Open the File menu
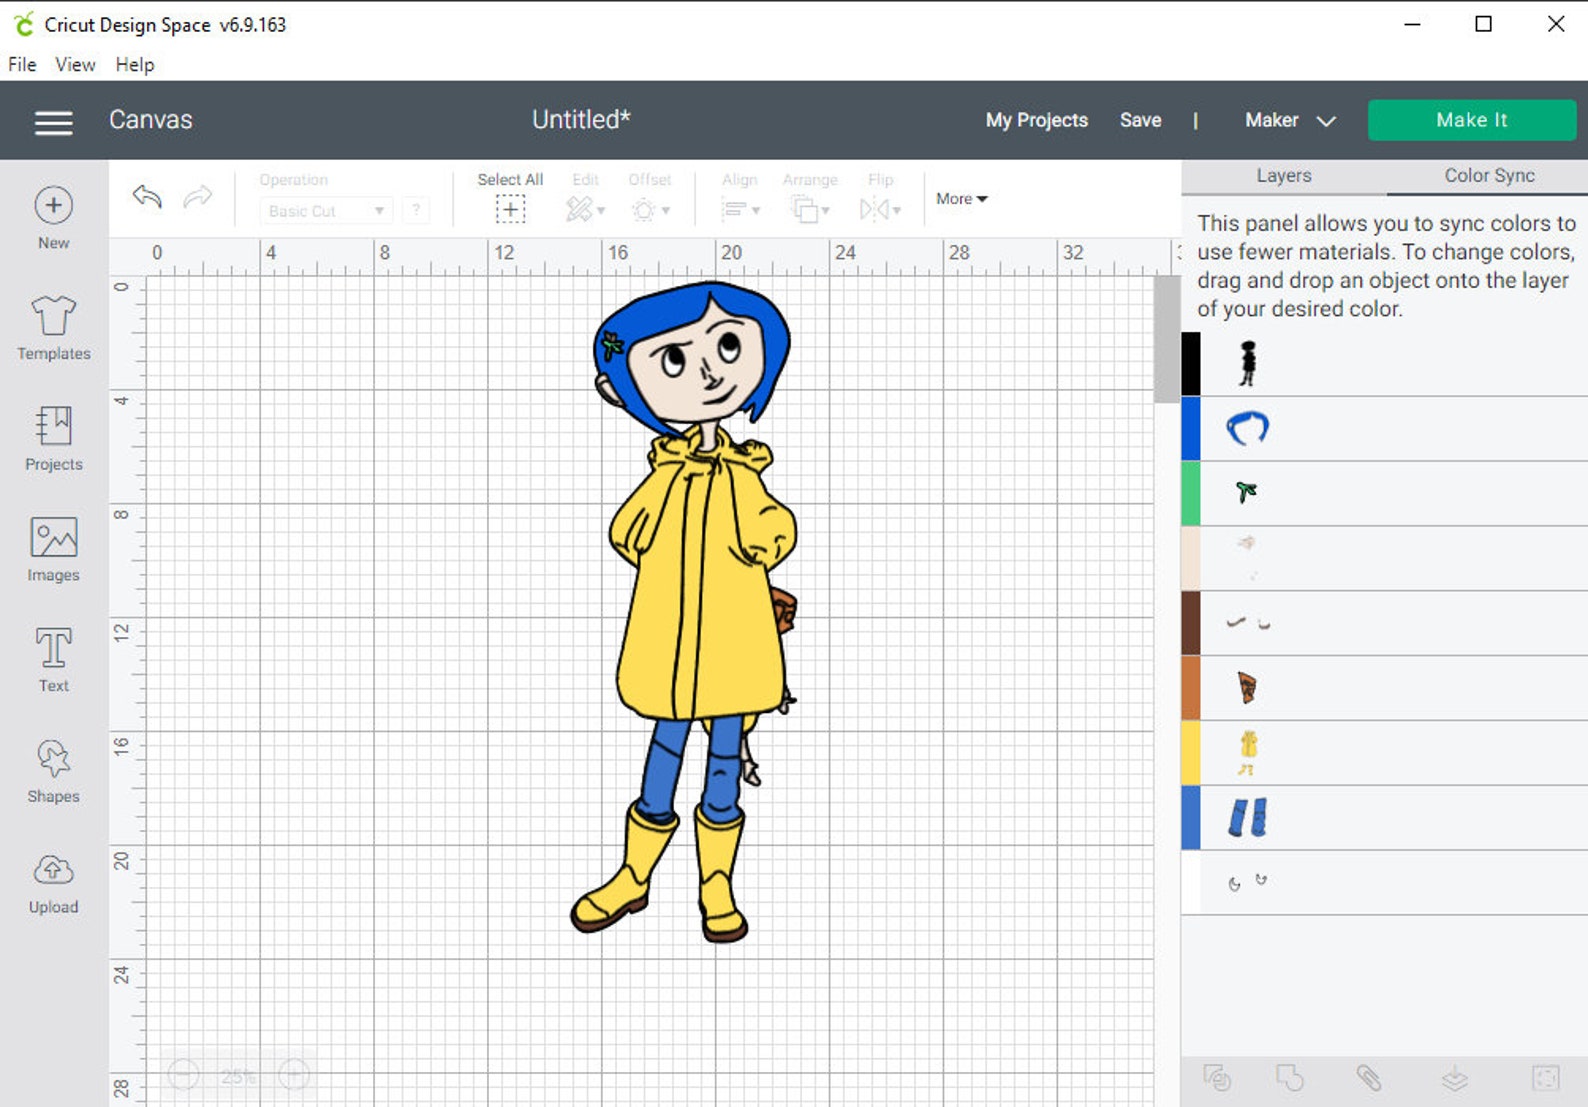The width and height of the screenshot is (1588, 1107). coord(22,65)
